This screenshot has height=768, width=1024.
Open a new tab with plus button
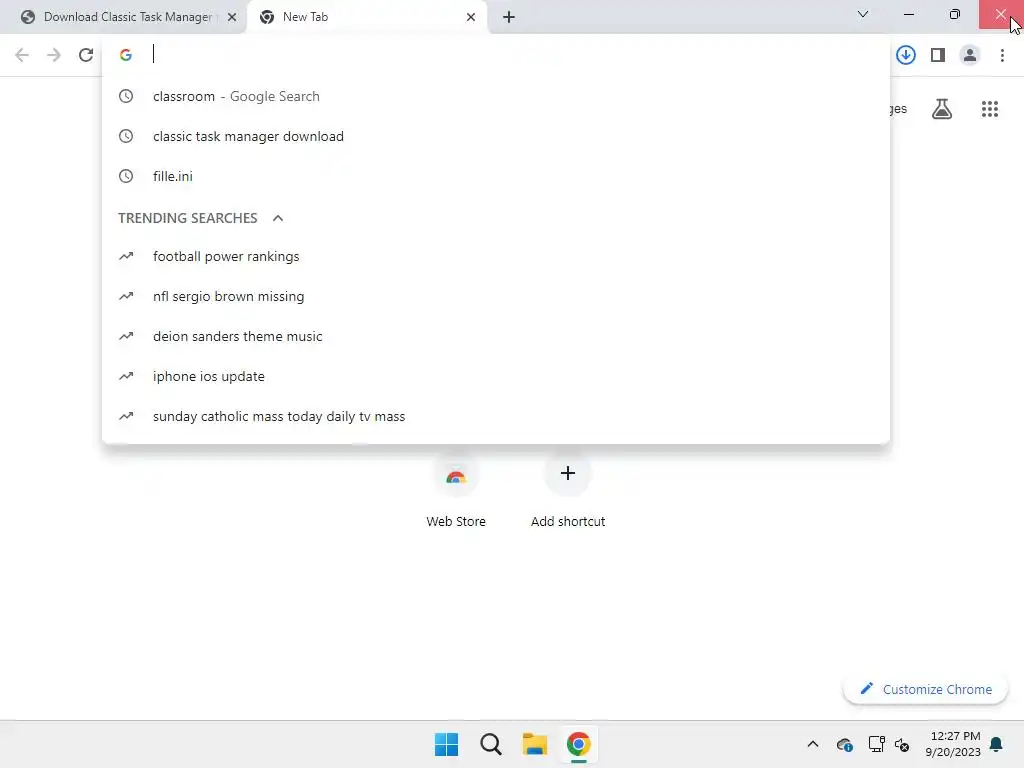coord(509,18)
